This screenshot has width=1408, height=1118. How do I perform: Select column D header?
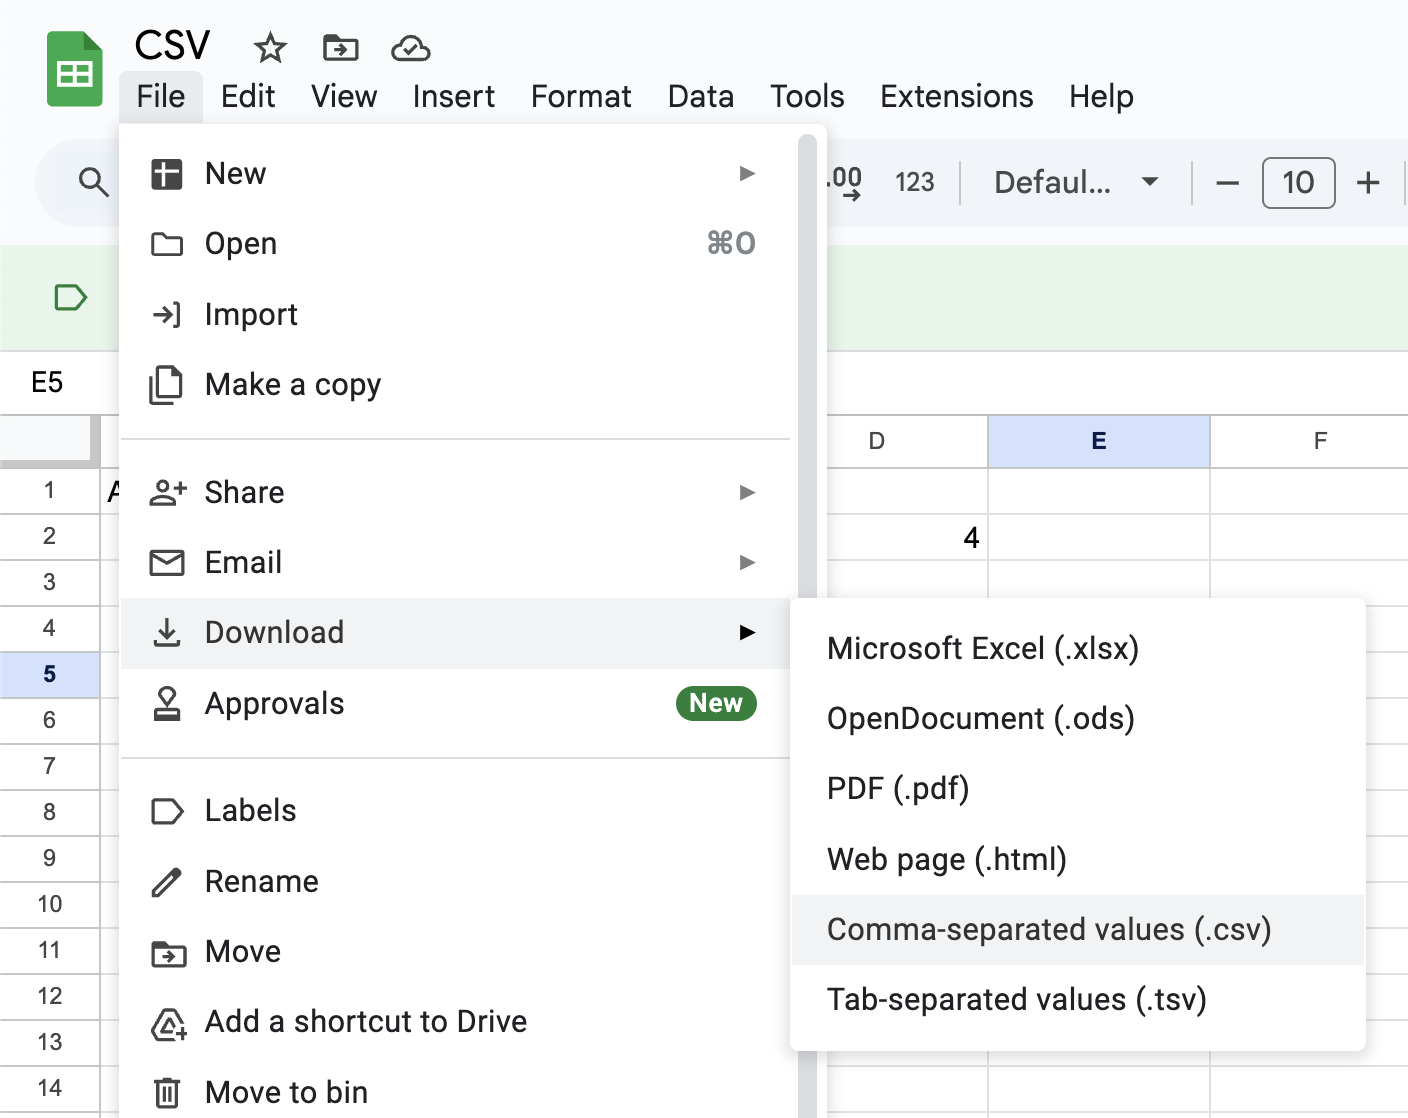pyautogui.click(x=907, y=442)
